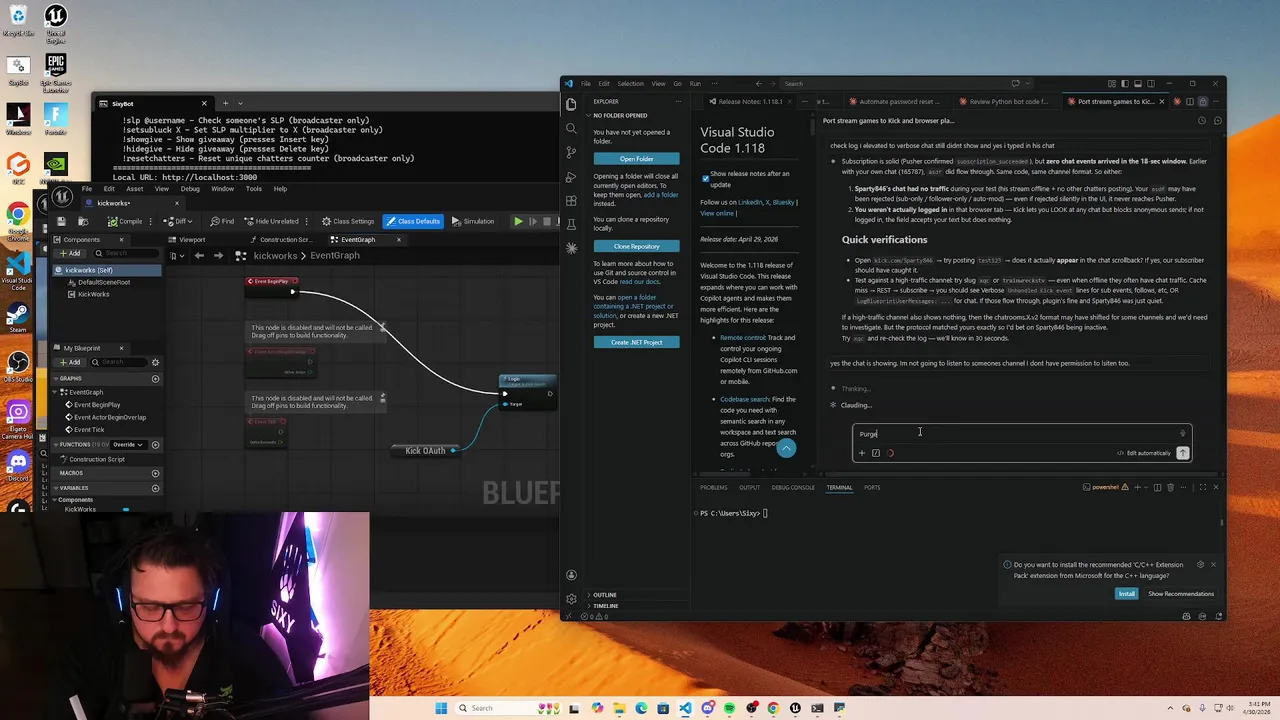Click Browse to asset icon in Unreal toolbar
This screenshot has height=720, width=1280.
[x=83, y=221]
